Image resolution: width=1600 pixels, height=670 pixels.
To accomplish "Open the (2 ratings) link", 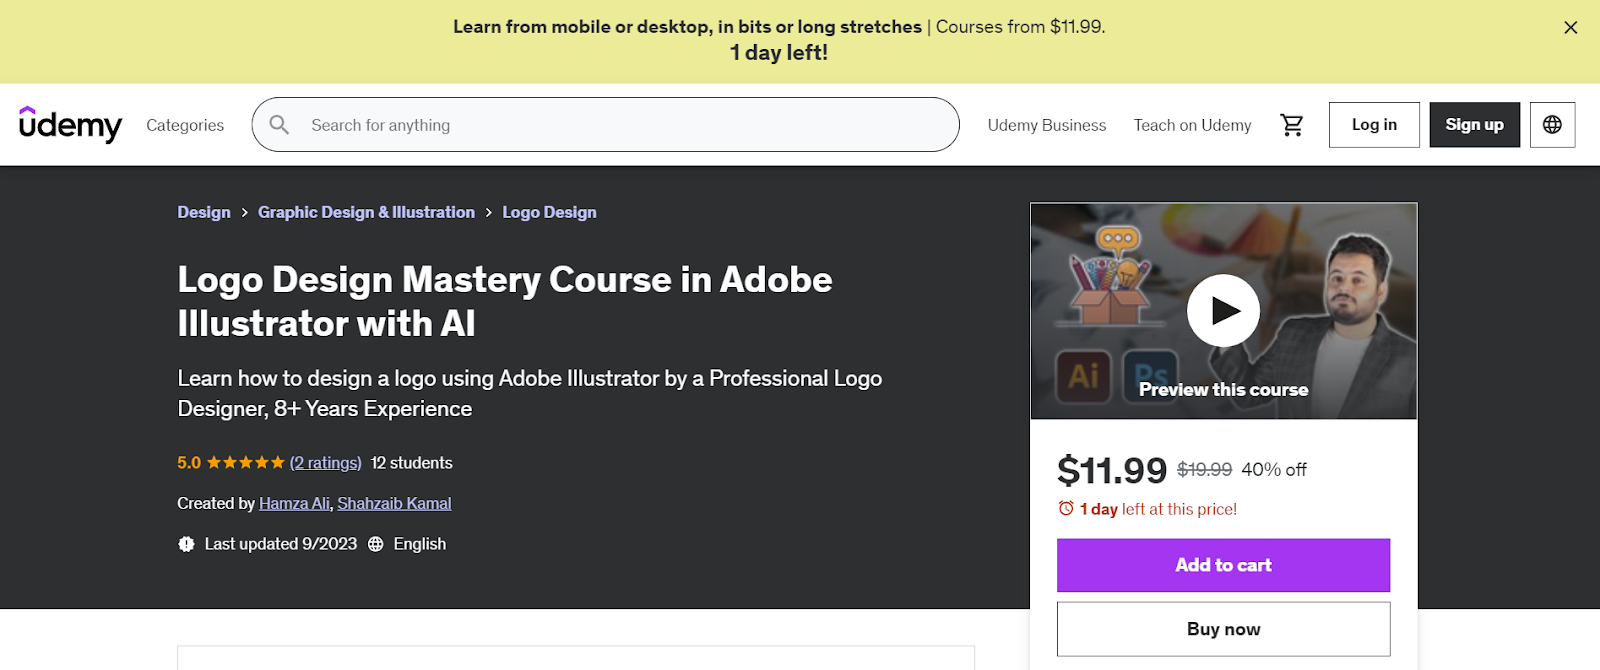I will coord(326,463).
